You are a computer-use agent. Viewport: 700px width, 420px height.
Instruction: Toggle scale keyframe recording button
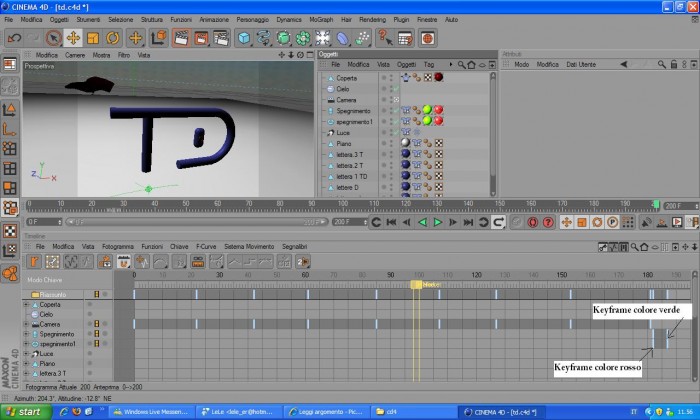pyautogui.click(x=582, y=222)
